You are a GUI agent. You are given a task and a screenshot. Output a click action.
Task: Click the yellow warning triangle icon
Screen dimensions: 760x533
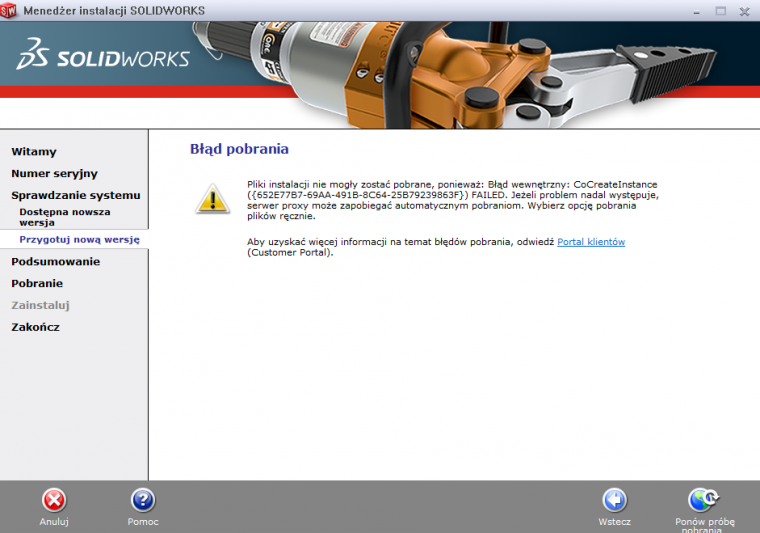point(212,199)
